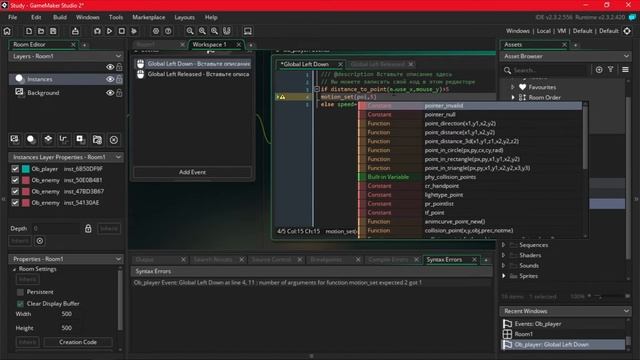
Task: Uncheck the Ob_player inst_6B50DF9F checkbox
Action: click(x=15, y=169)
